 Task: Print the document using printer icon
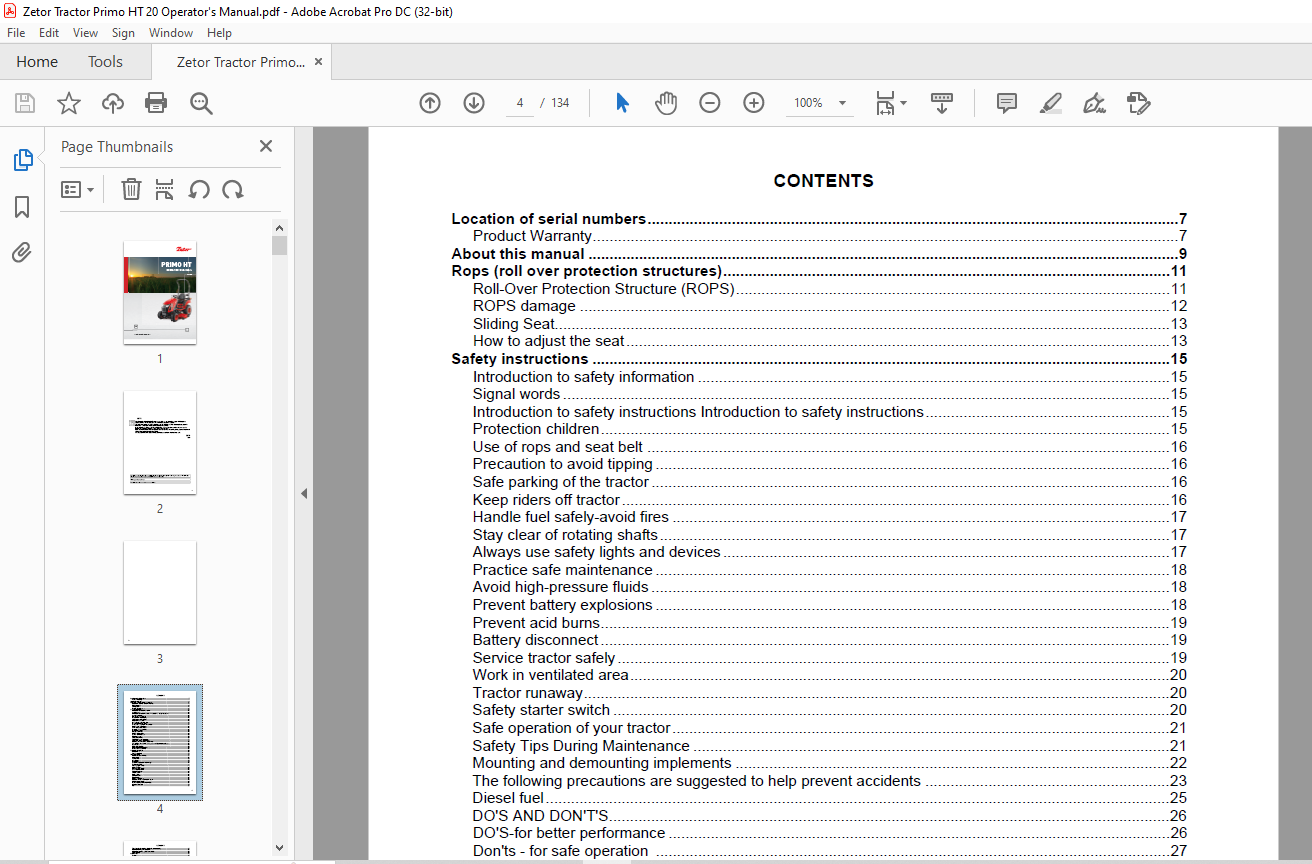click(156, 103)
